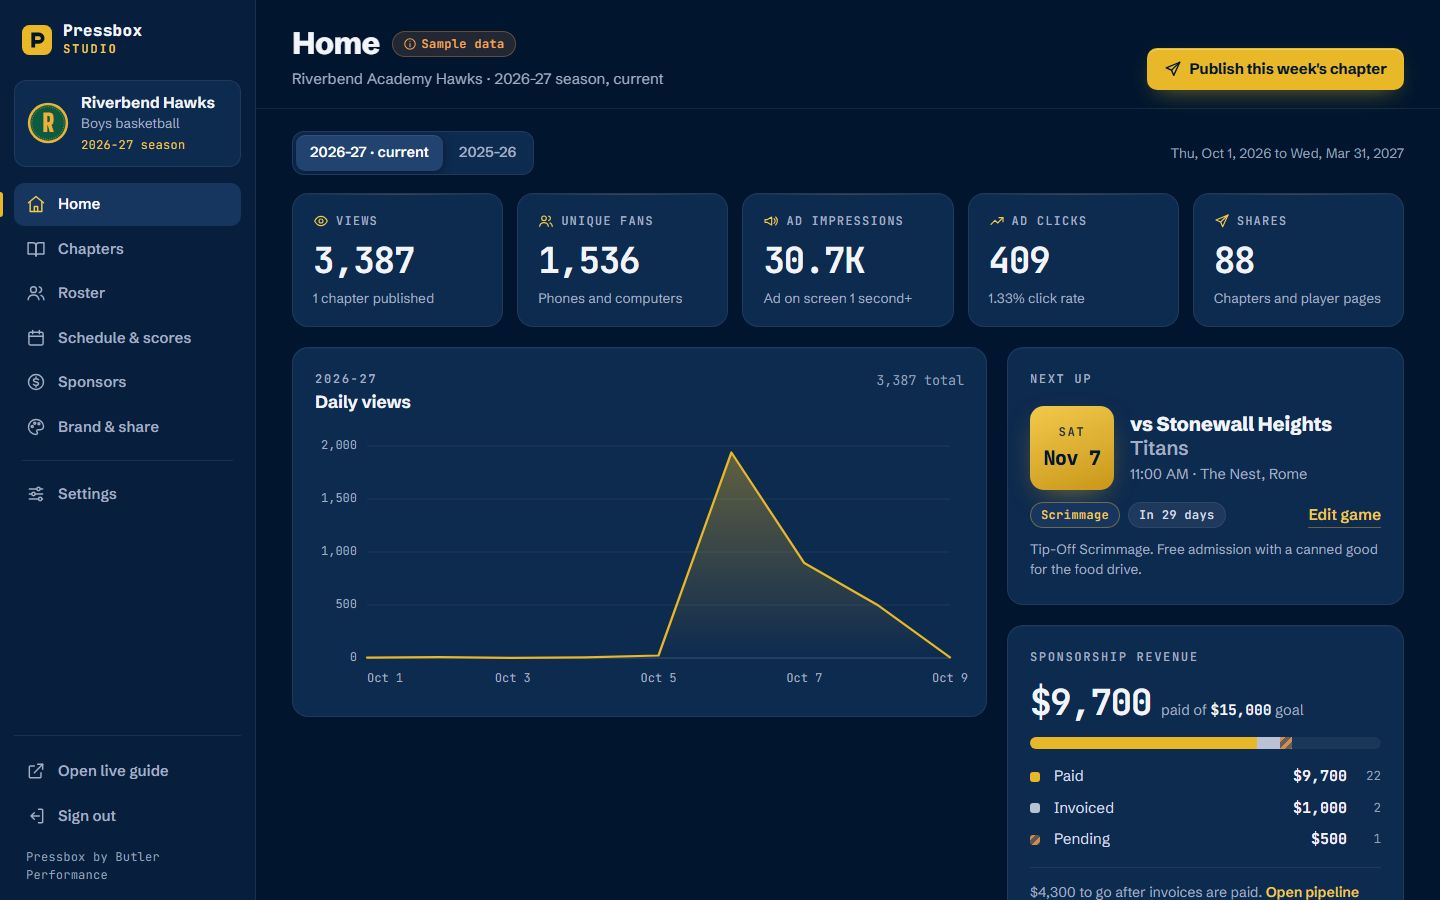The height and width of the screenshot is (900, 1440).
Task: Click the Scrimmage tag
Action: [x=1074, y=515]
